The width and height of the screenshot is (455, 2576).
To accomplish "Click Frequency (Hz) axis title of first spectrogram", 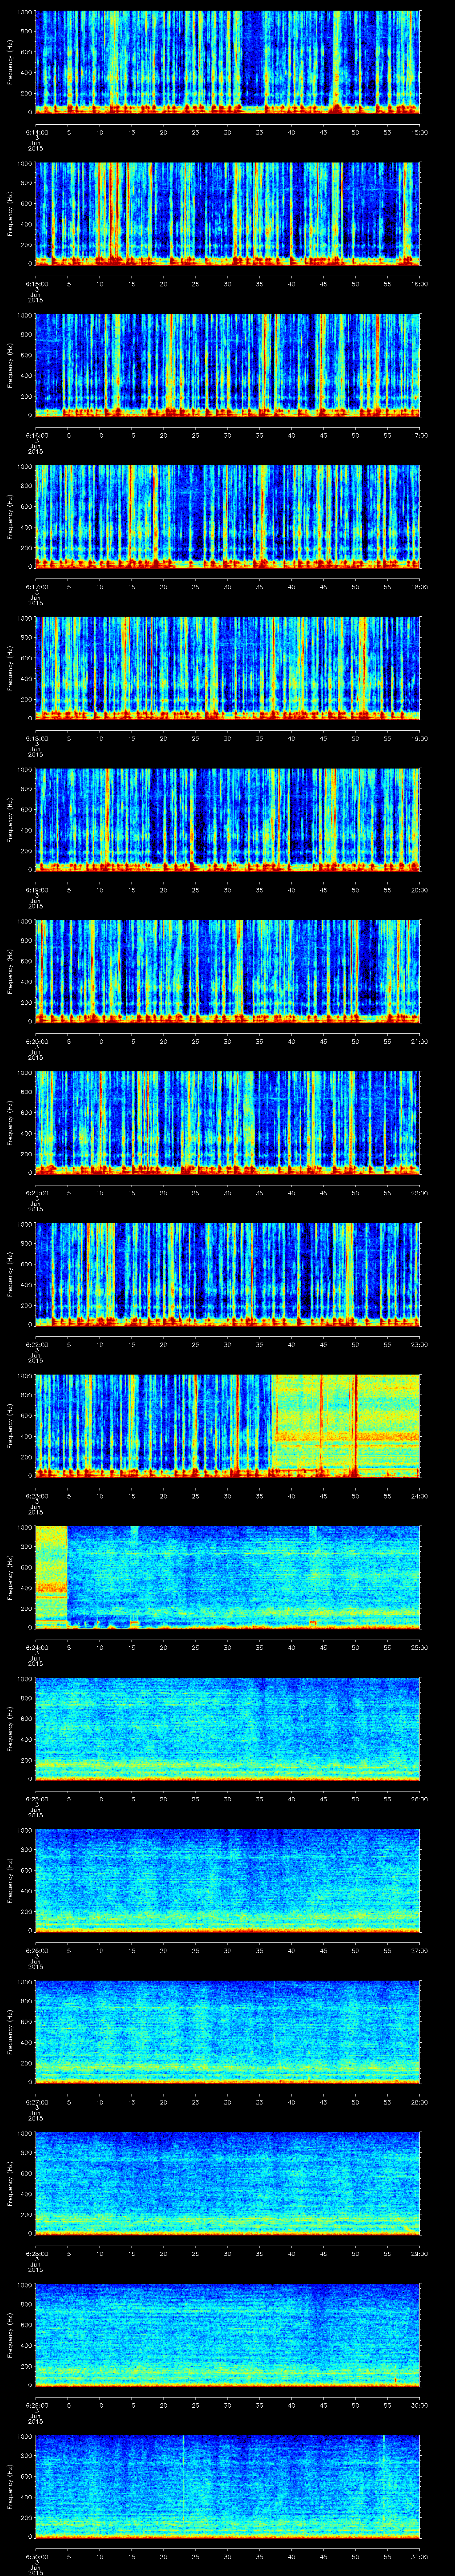I will point(10,62).
